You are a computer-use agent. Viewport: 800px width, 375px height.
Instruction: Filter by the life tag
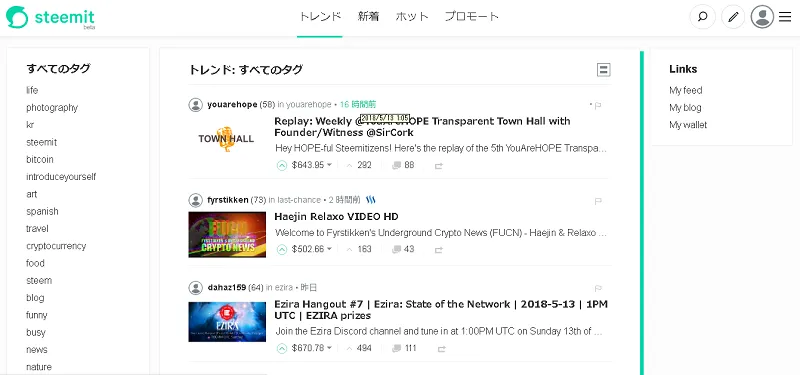pos(32,90)
